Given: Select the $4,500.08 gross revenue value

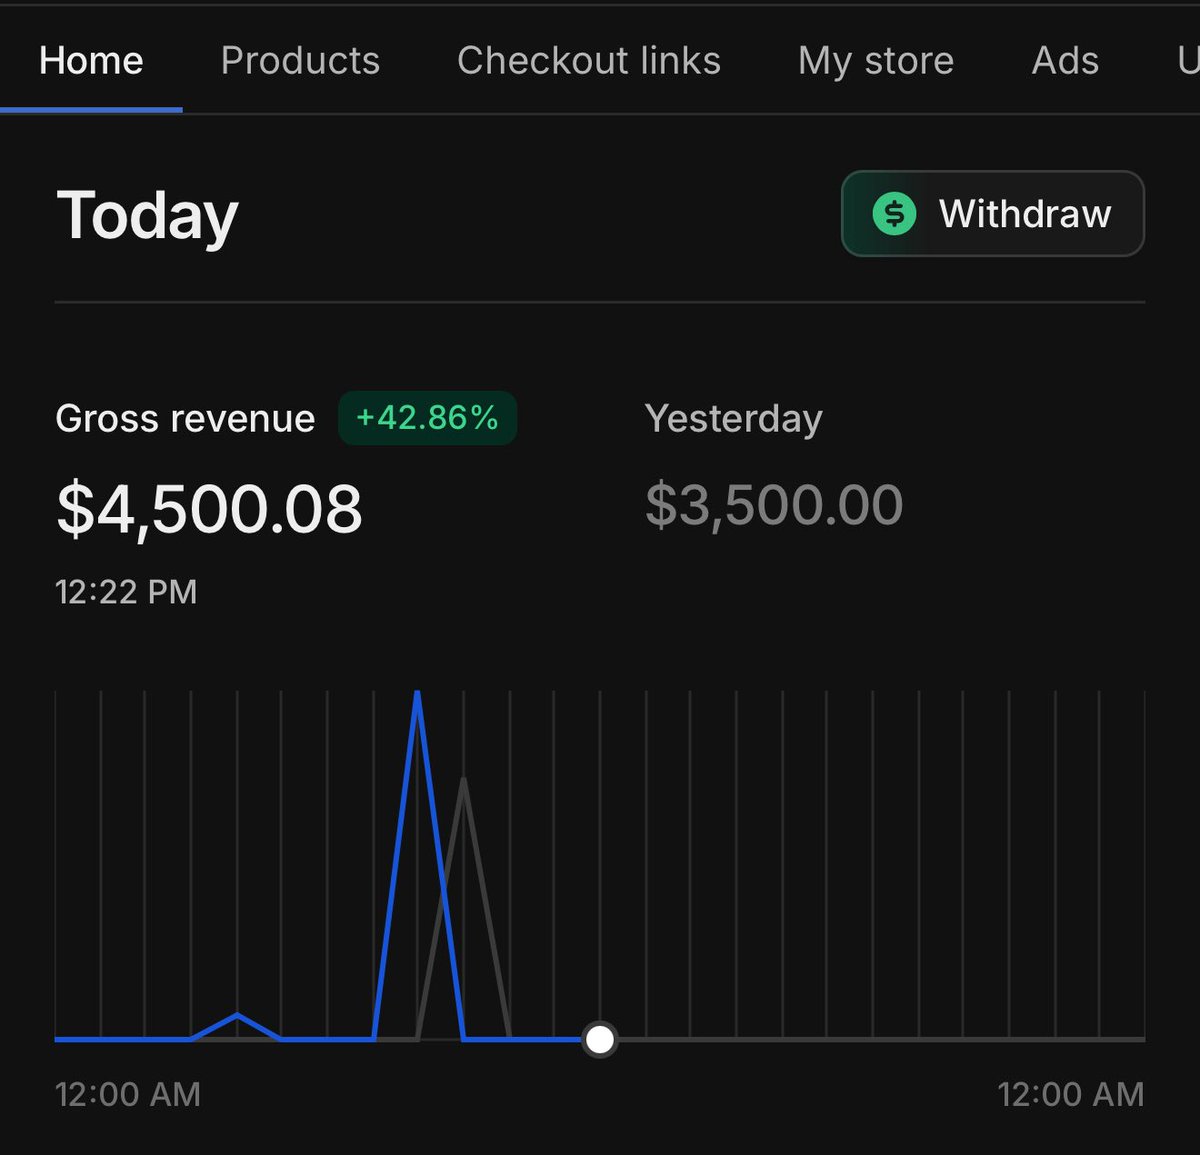Looking at the screenshot, I should pyautogui.click(x=209, y=508).
